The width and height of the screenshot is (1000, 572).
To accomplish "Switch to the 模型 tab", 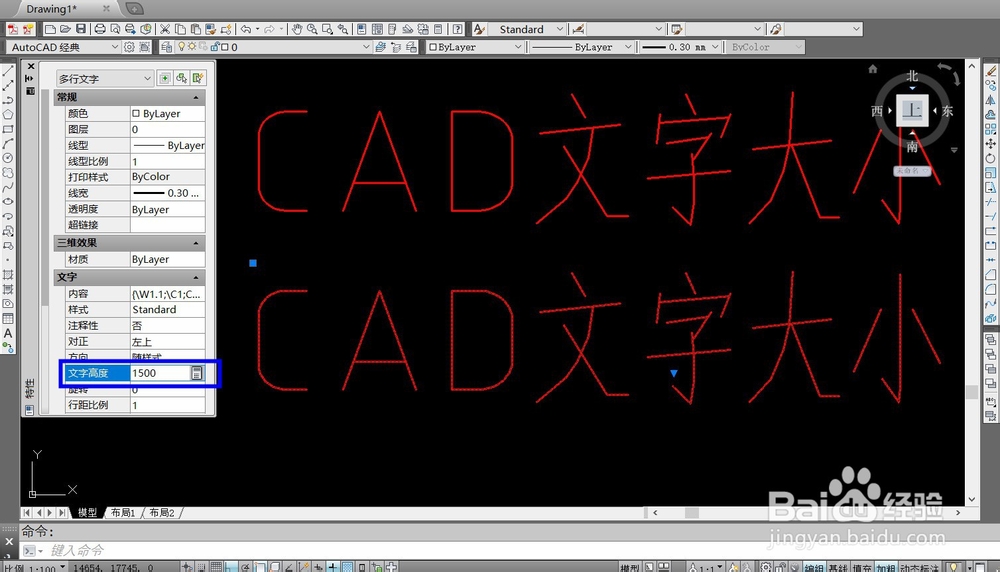I will (x=87, y=513).
